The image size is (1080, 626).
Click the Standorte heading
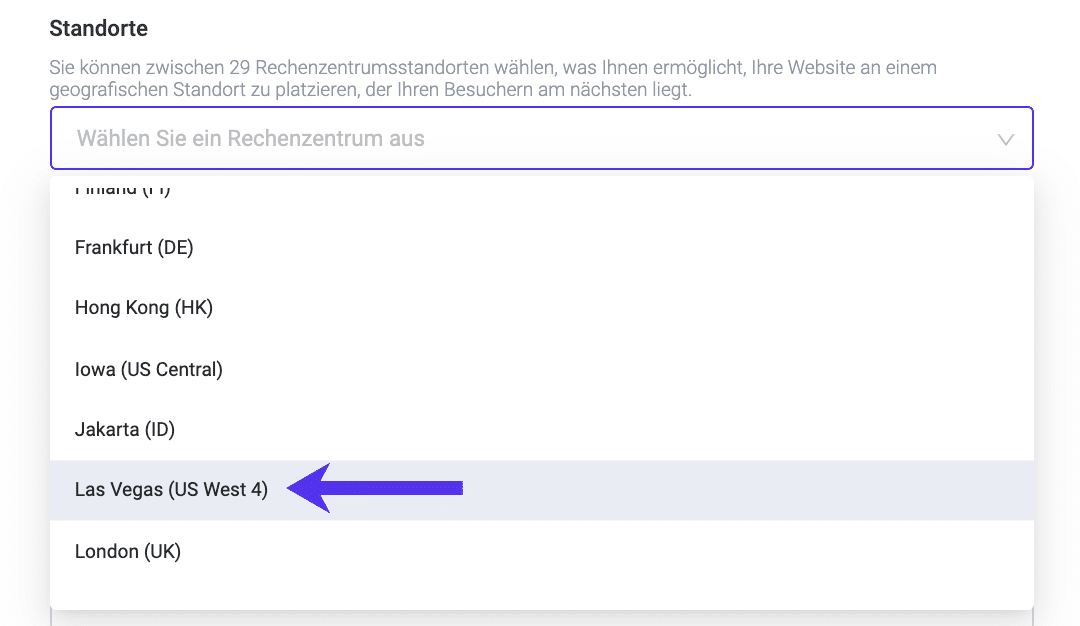98,28
